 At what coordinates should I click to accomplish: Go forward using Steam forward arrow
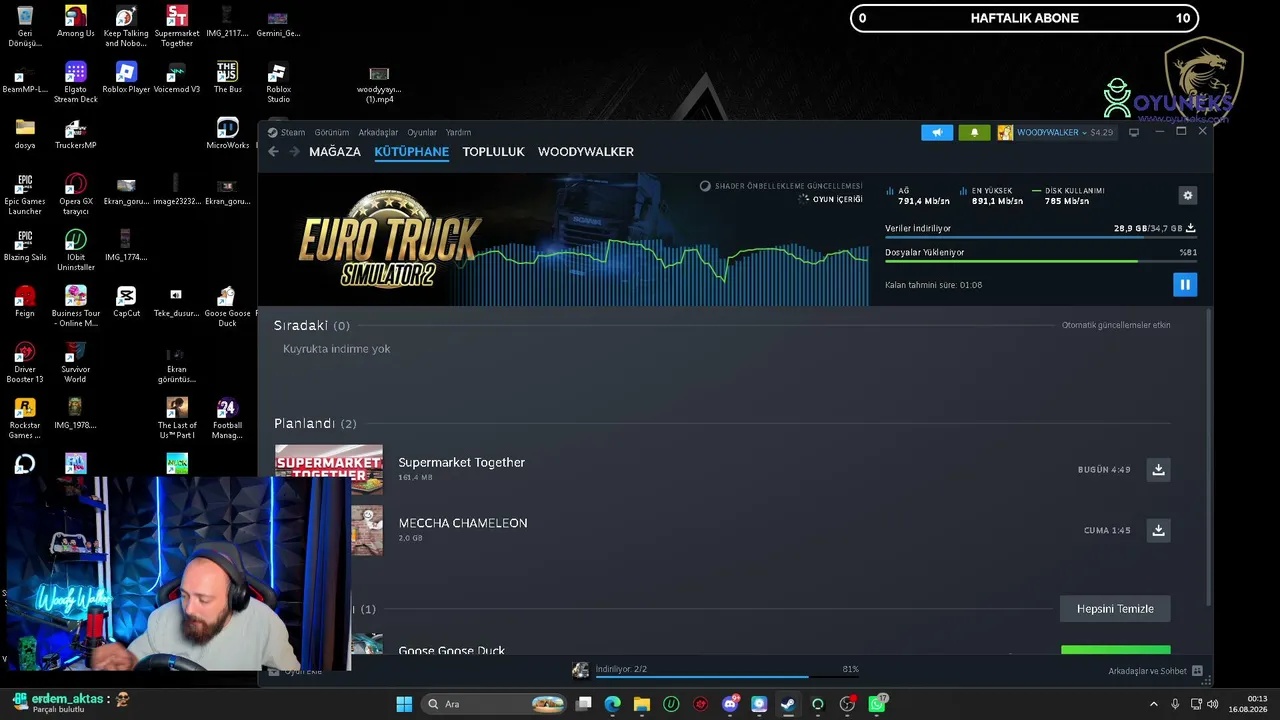click(294, 152)
